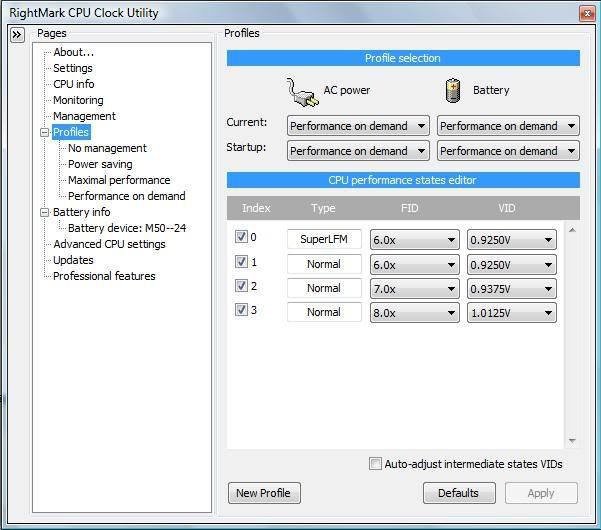Open the Startup AC power profile dropdown
The image size is (601, 530).
pyautogui.click(x=358, y=151)
